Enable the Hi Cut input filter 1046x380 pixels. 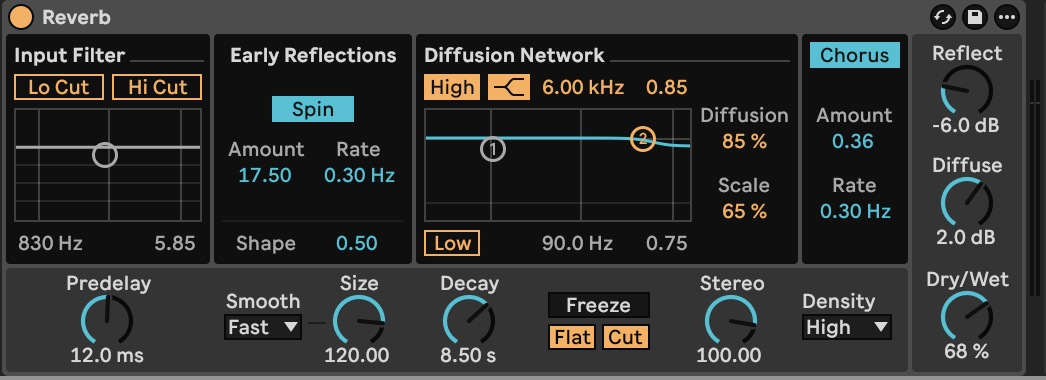(157, 87)
